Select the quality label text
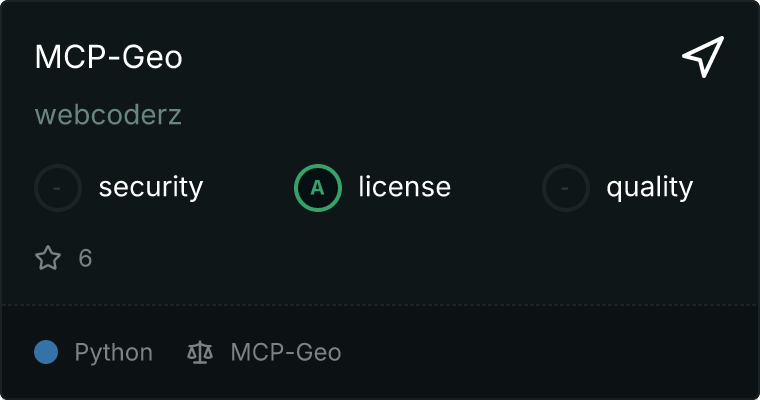The width and height of the screenshot is (760, 400). pos(649,187)
